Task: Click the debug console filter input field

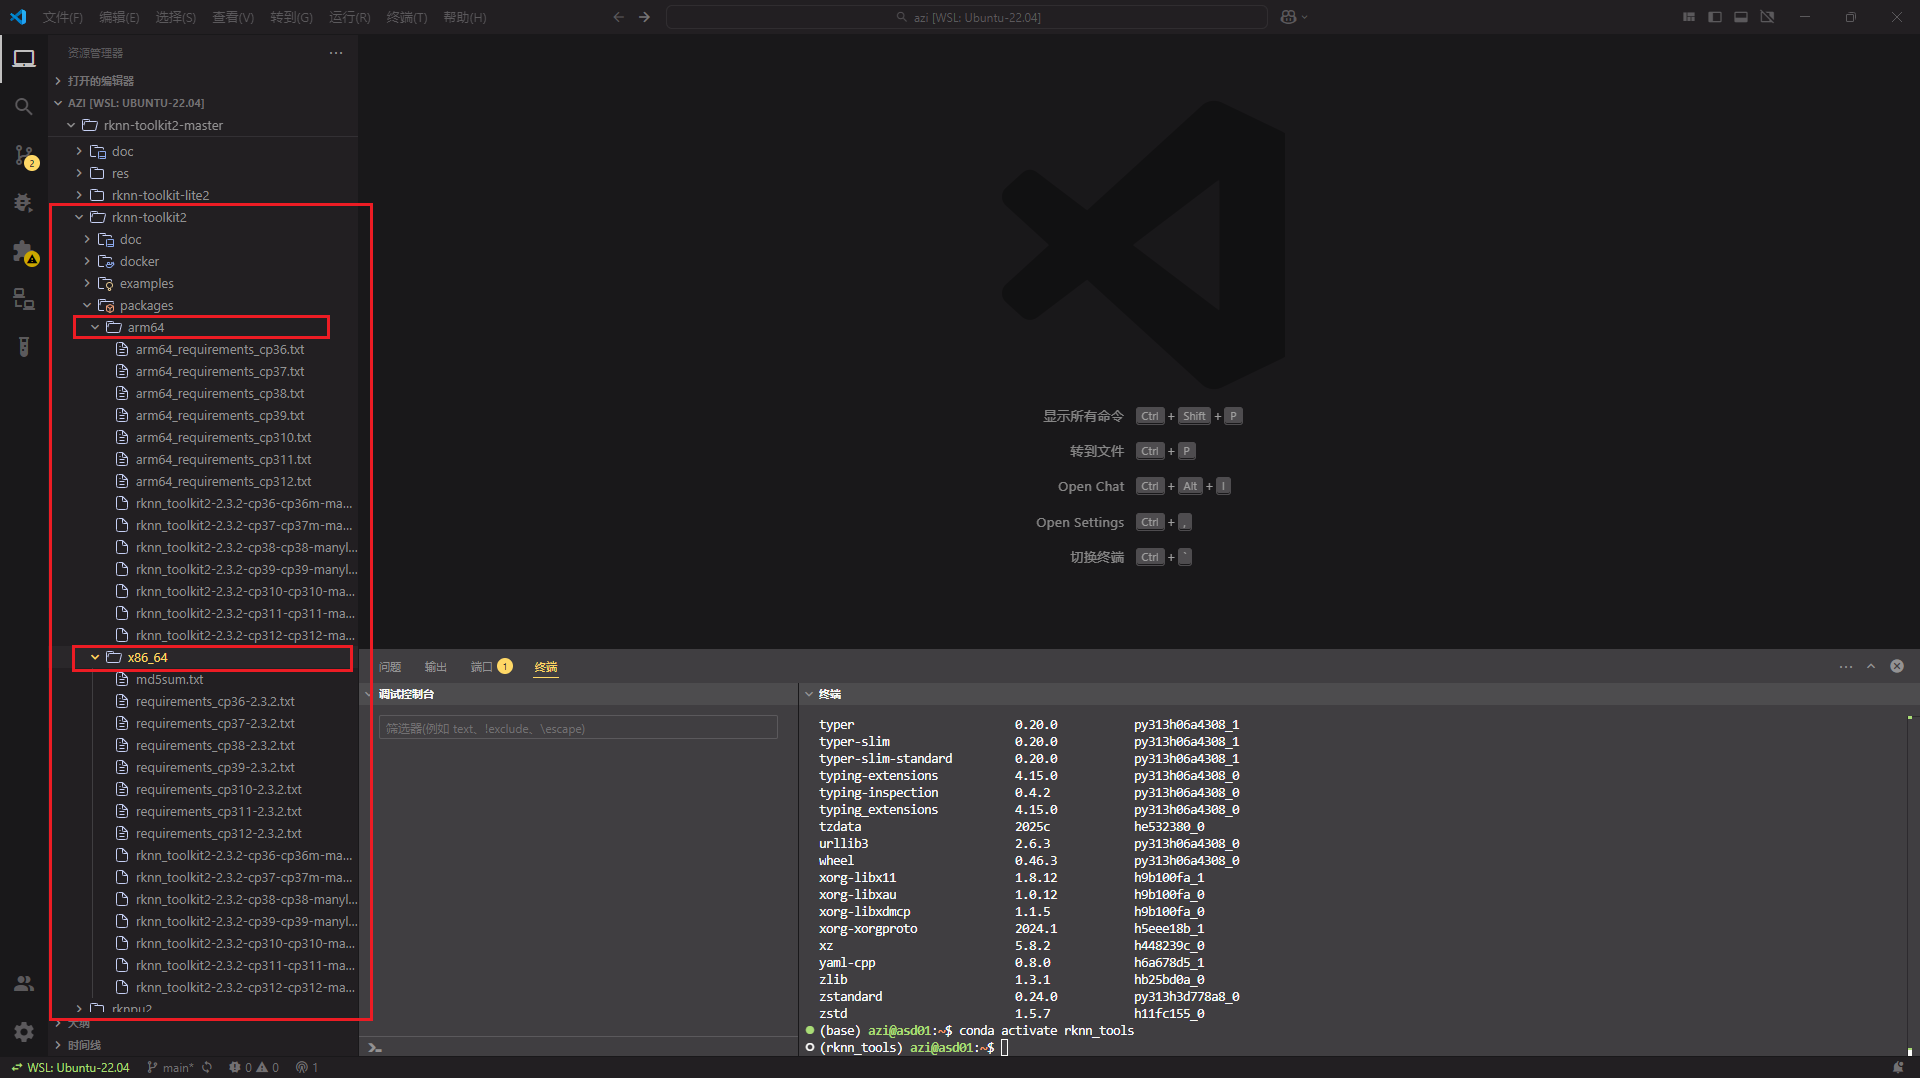Action: click(578, 728)
